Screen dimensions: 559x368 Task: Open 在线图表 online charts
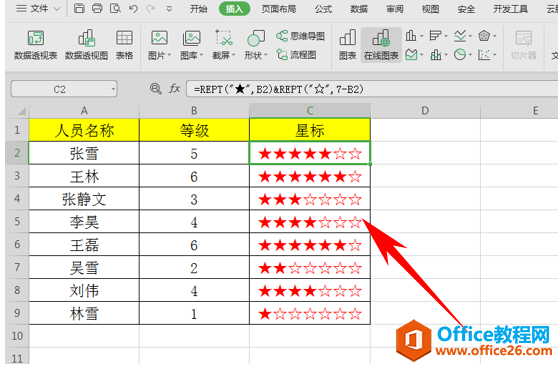click(x=381, y=45)
